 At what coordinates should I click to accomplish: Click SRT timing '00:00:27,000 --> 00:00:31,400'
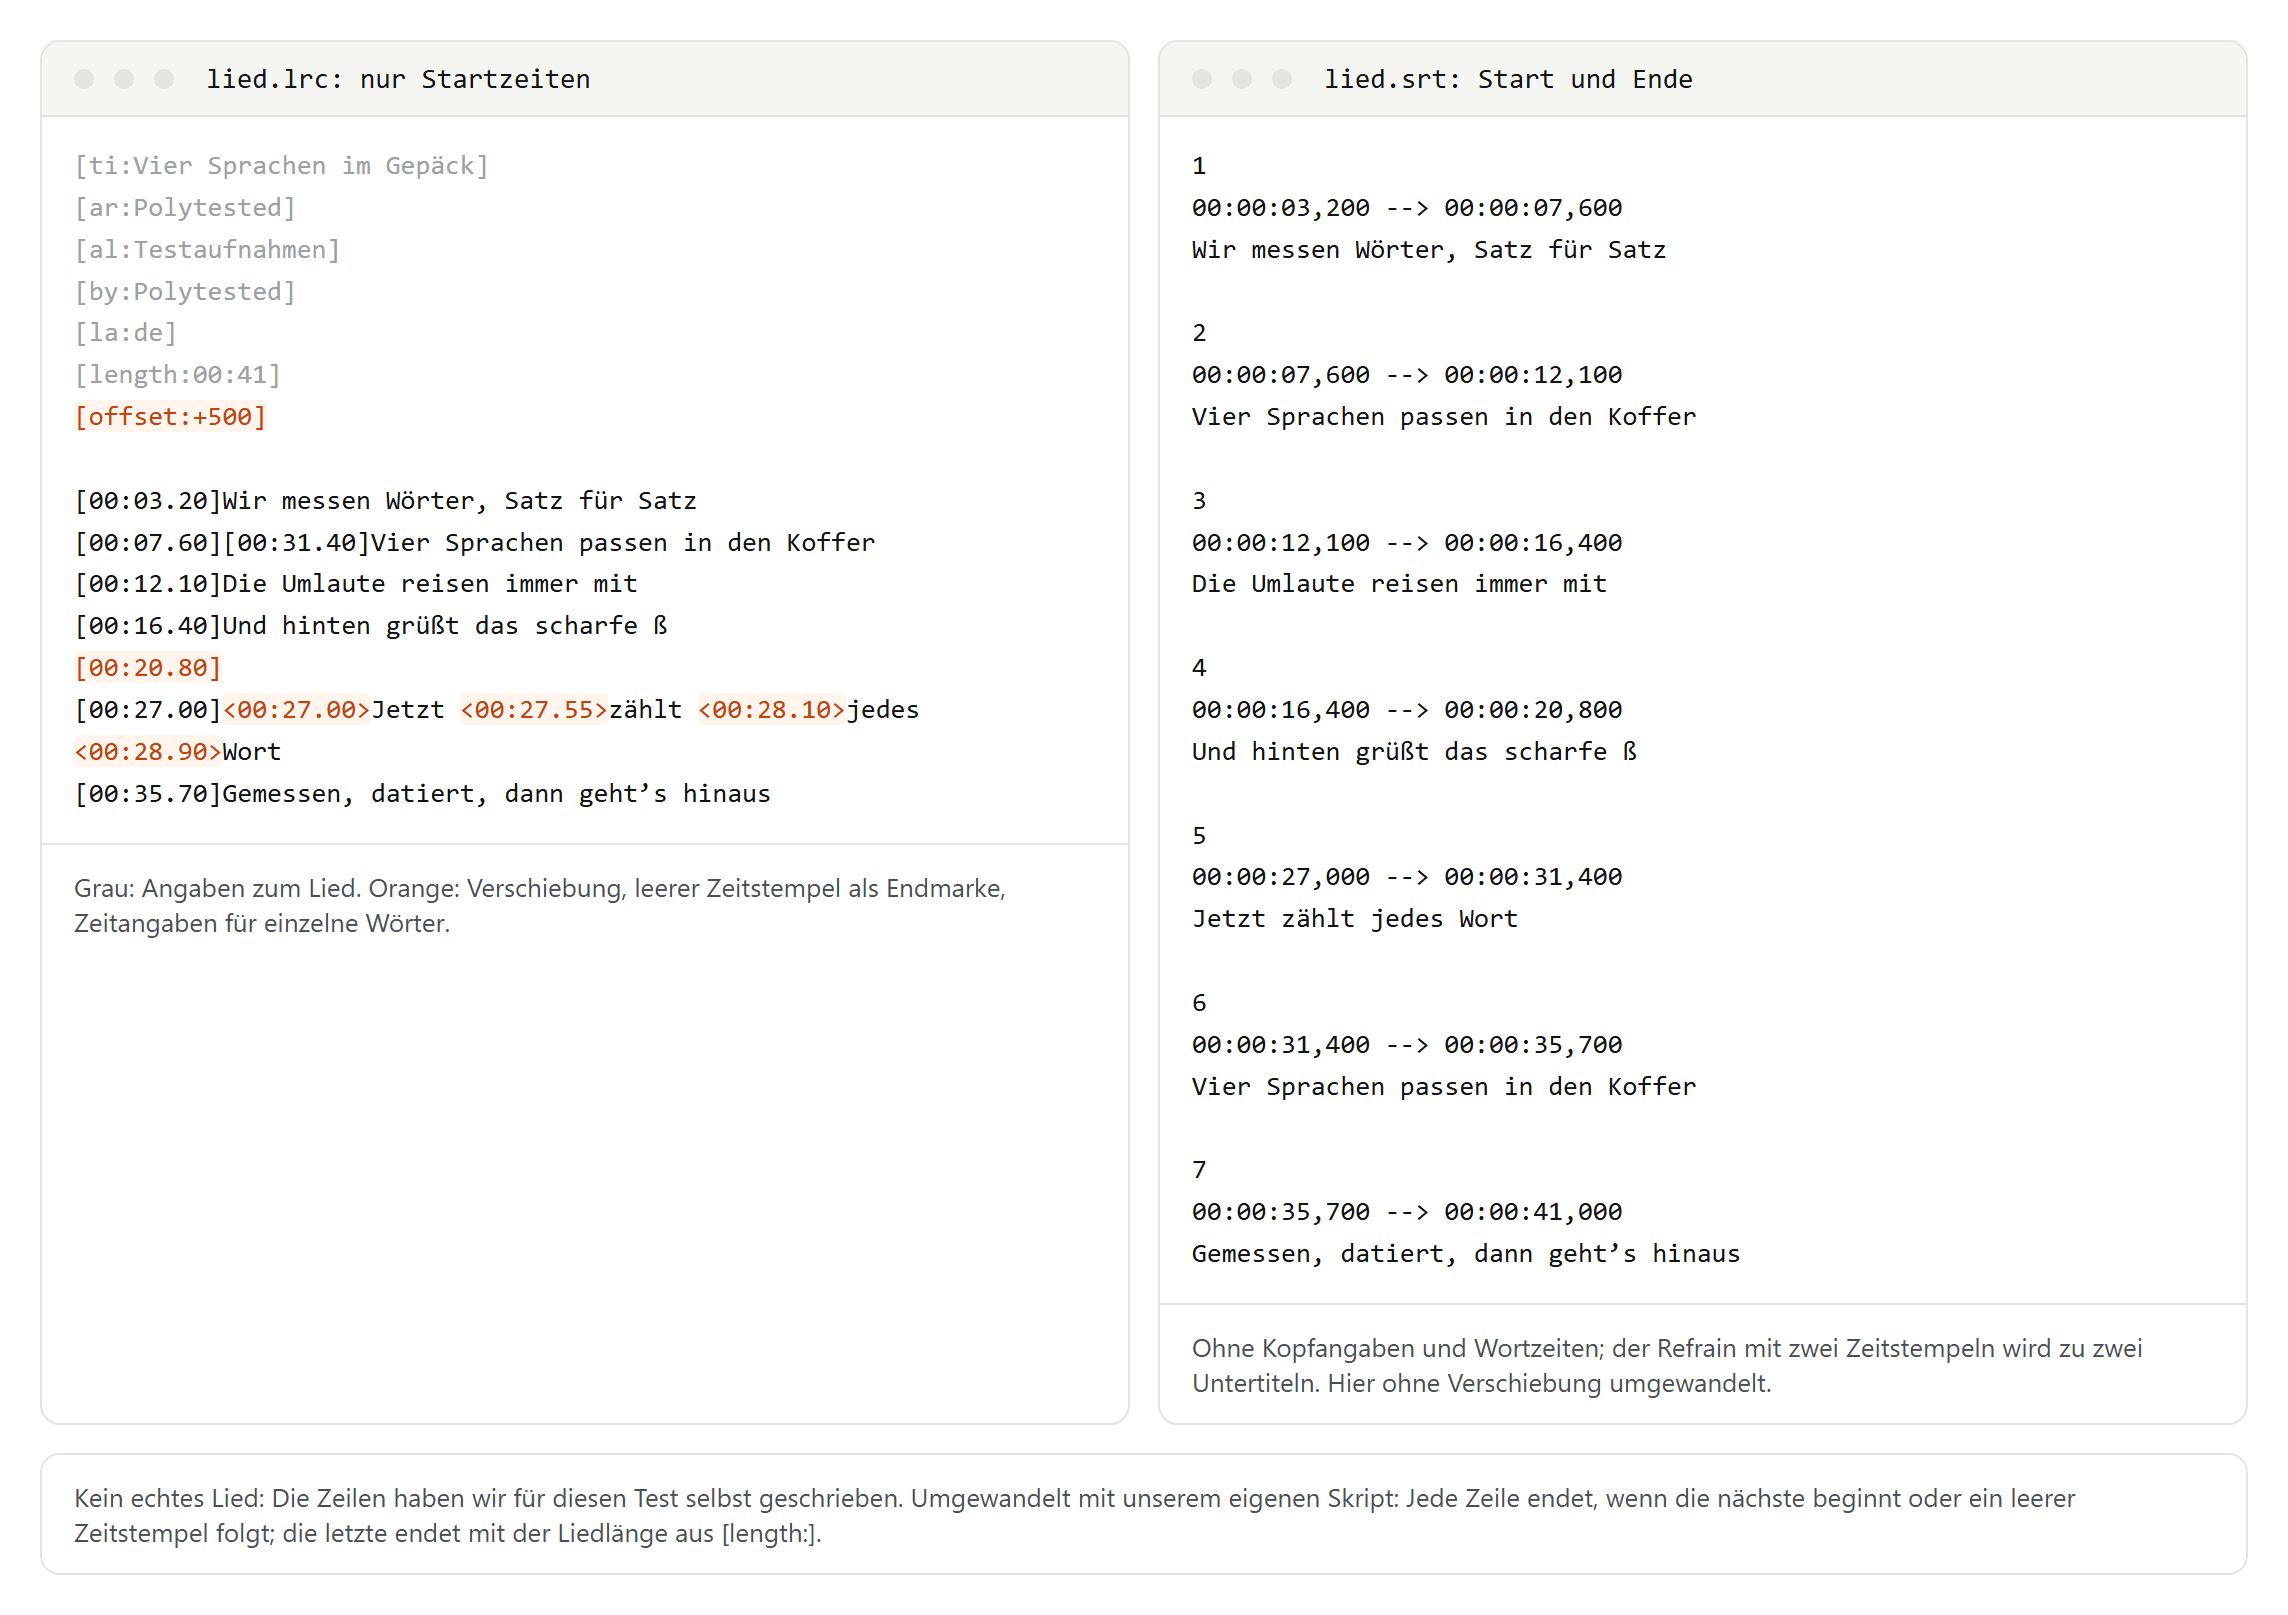tap(1407, 877)
